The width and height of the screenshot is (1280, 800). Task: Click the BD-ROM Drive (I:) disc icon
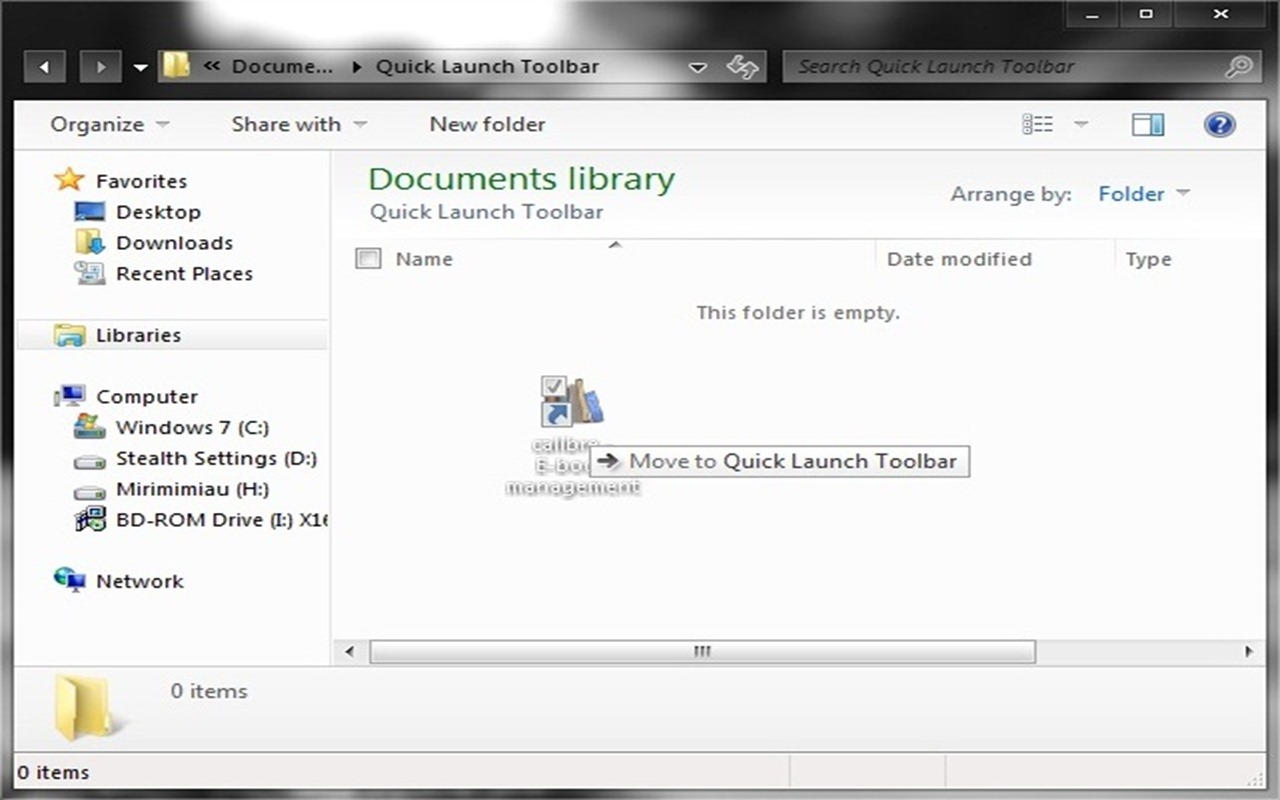(x=89, y=520)
